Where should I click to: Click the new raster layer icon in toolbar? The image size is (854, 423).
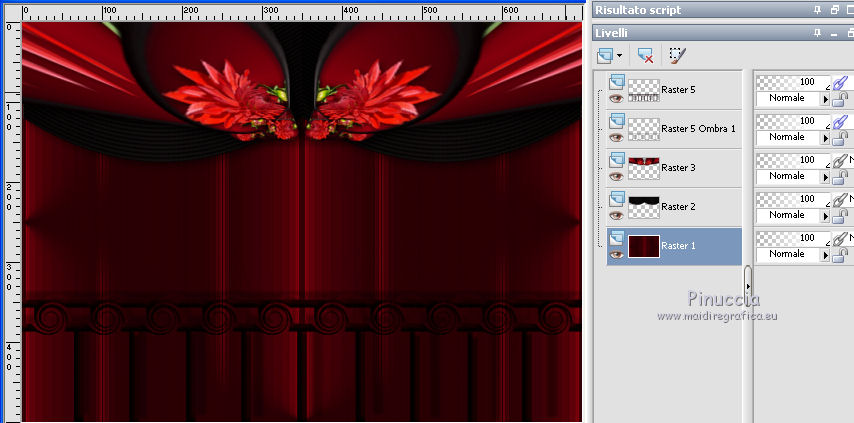(x=606, y=55)
